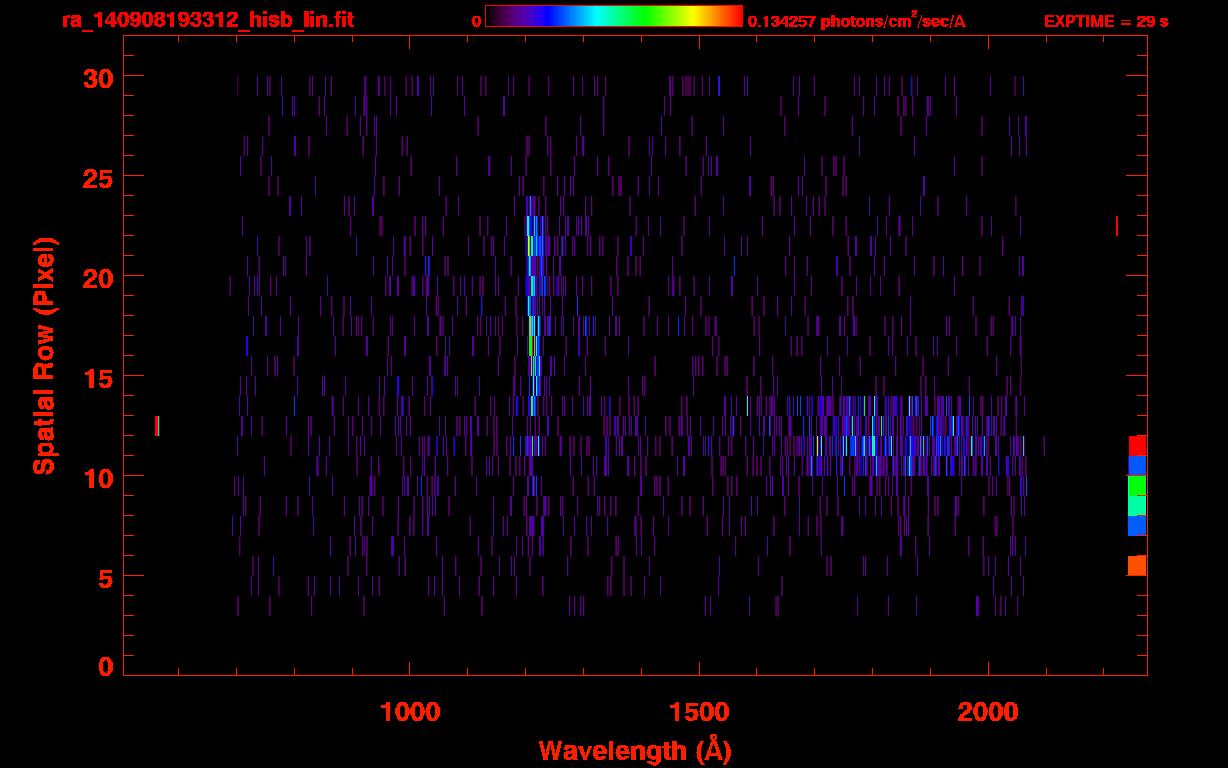Click the Spatial Row (Pixel) axis label

44,355
